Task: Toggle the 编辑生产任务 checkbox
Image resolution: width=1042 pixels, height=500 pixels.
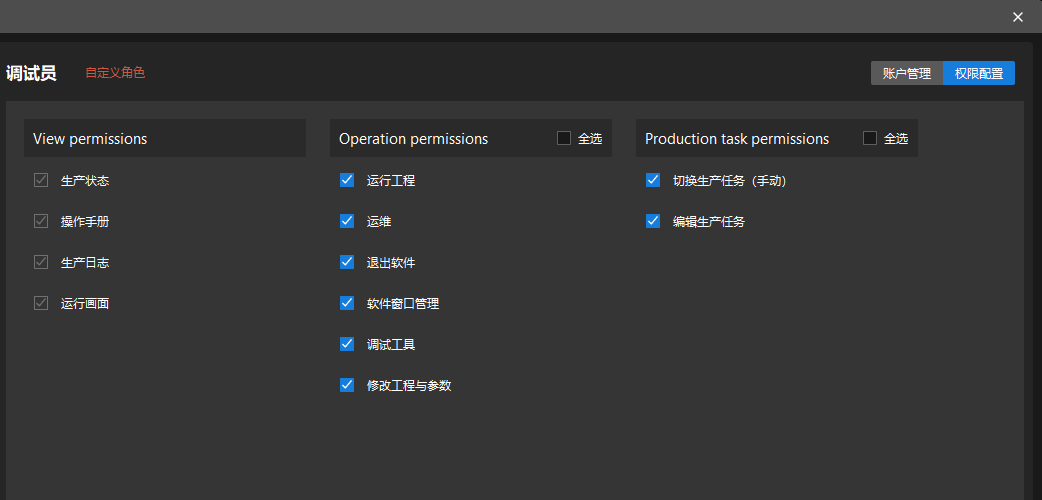Action: coord(653,221)
